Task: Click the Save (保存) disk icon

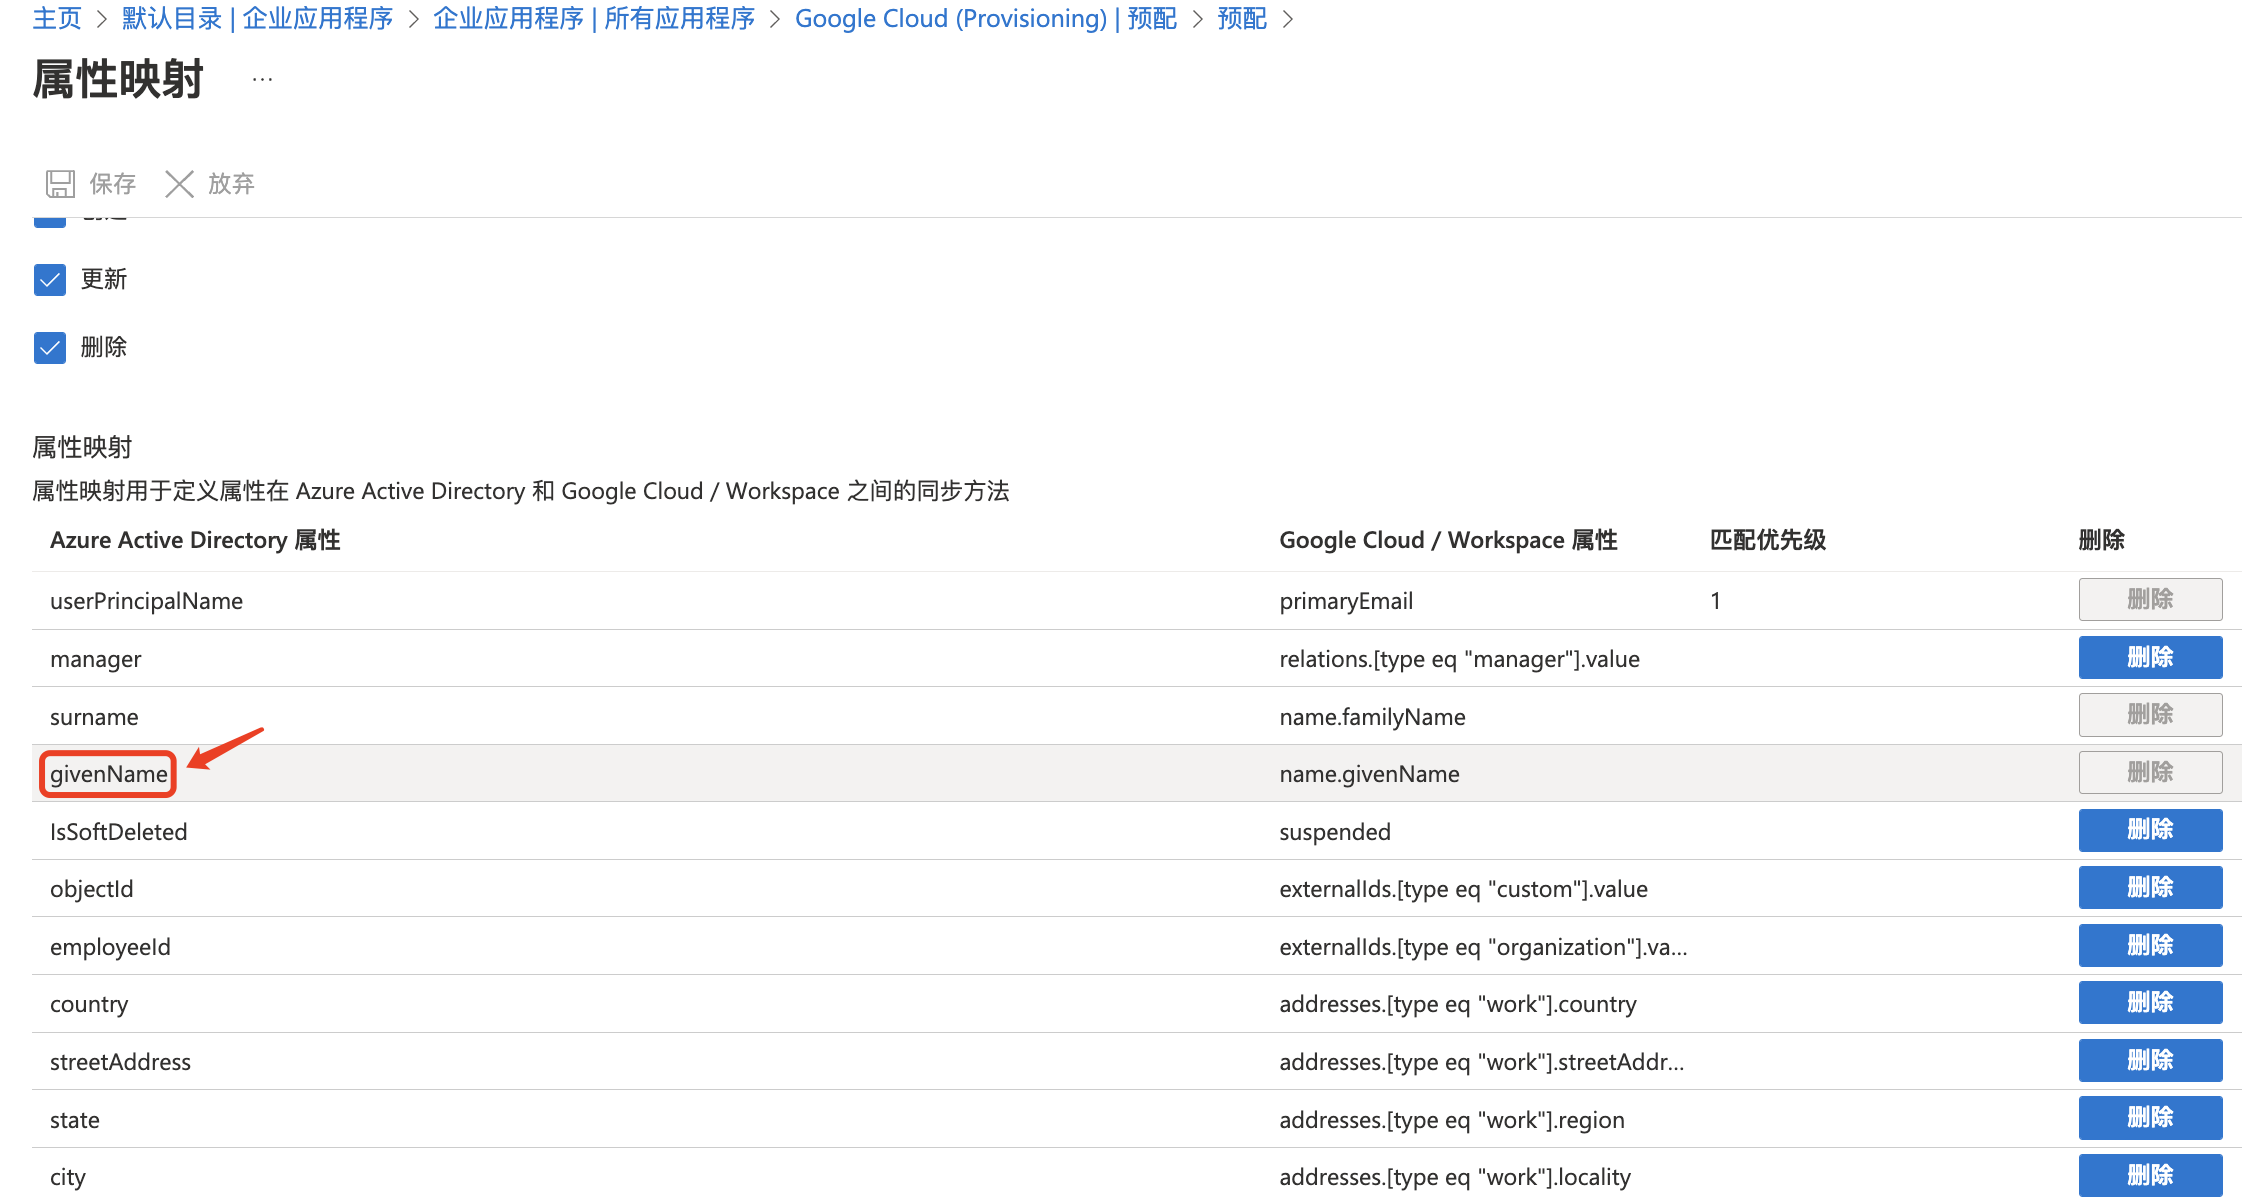Action: (x=60, y=183)
